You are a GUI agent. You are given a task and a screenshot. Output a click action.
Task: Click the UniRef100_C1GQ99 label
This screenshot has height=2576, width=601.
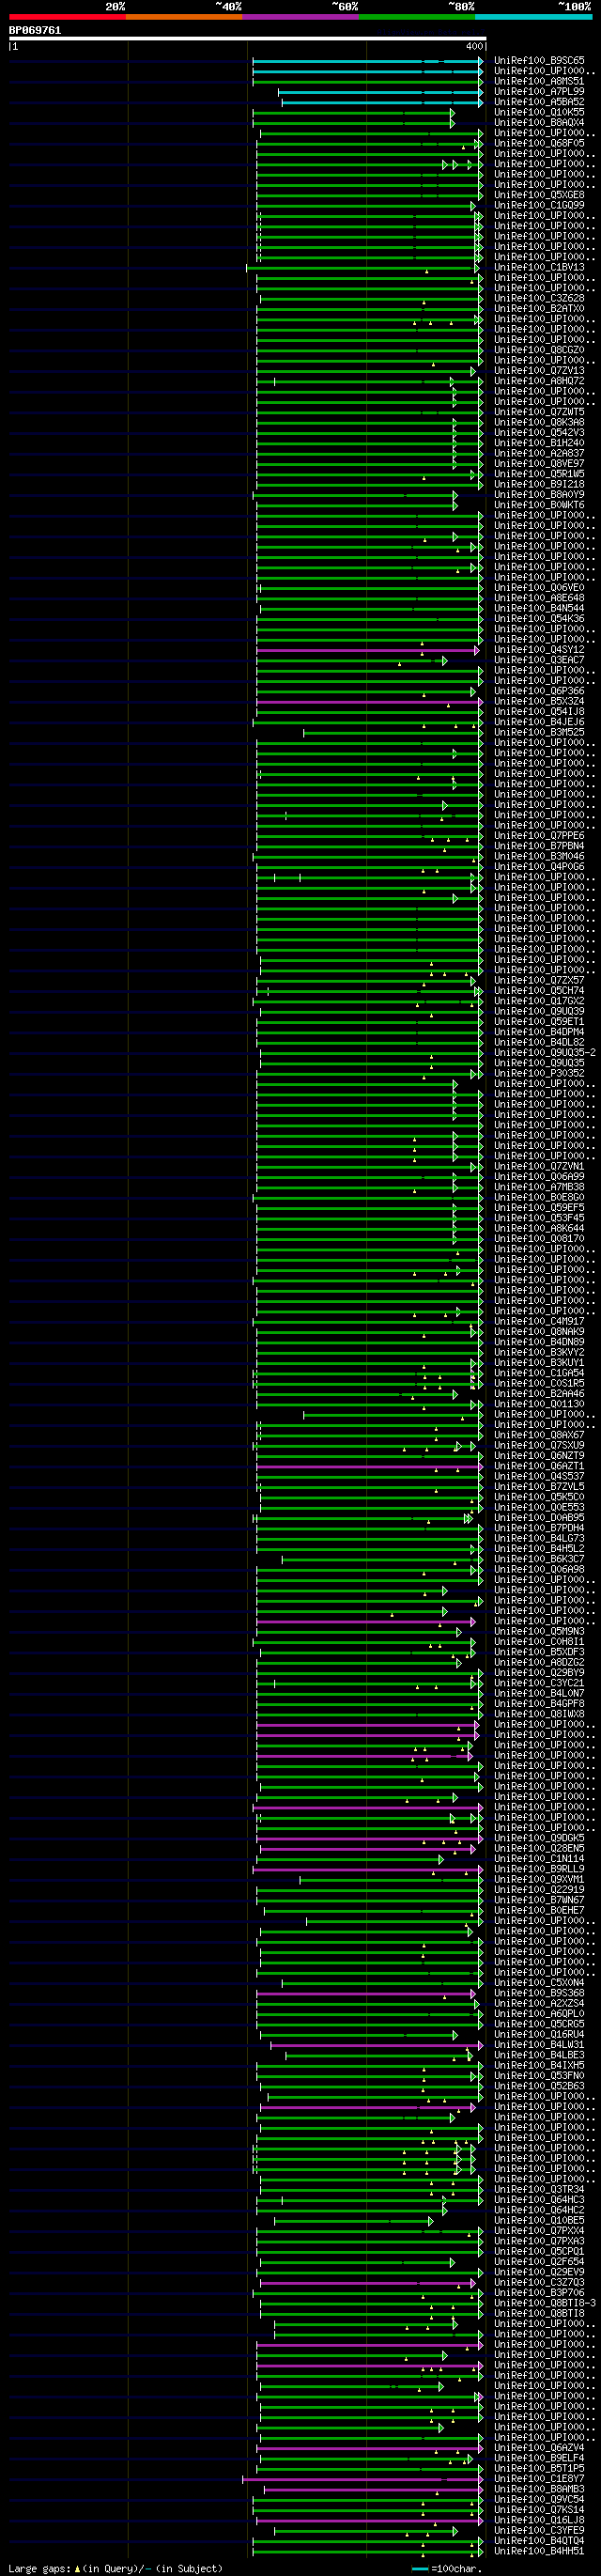(539, 205)
